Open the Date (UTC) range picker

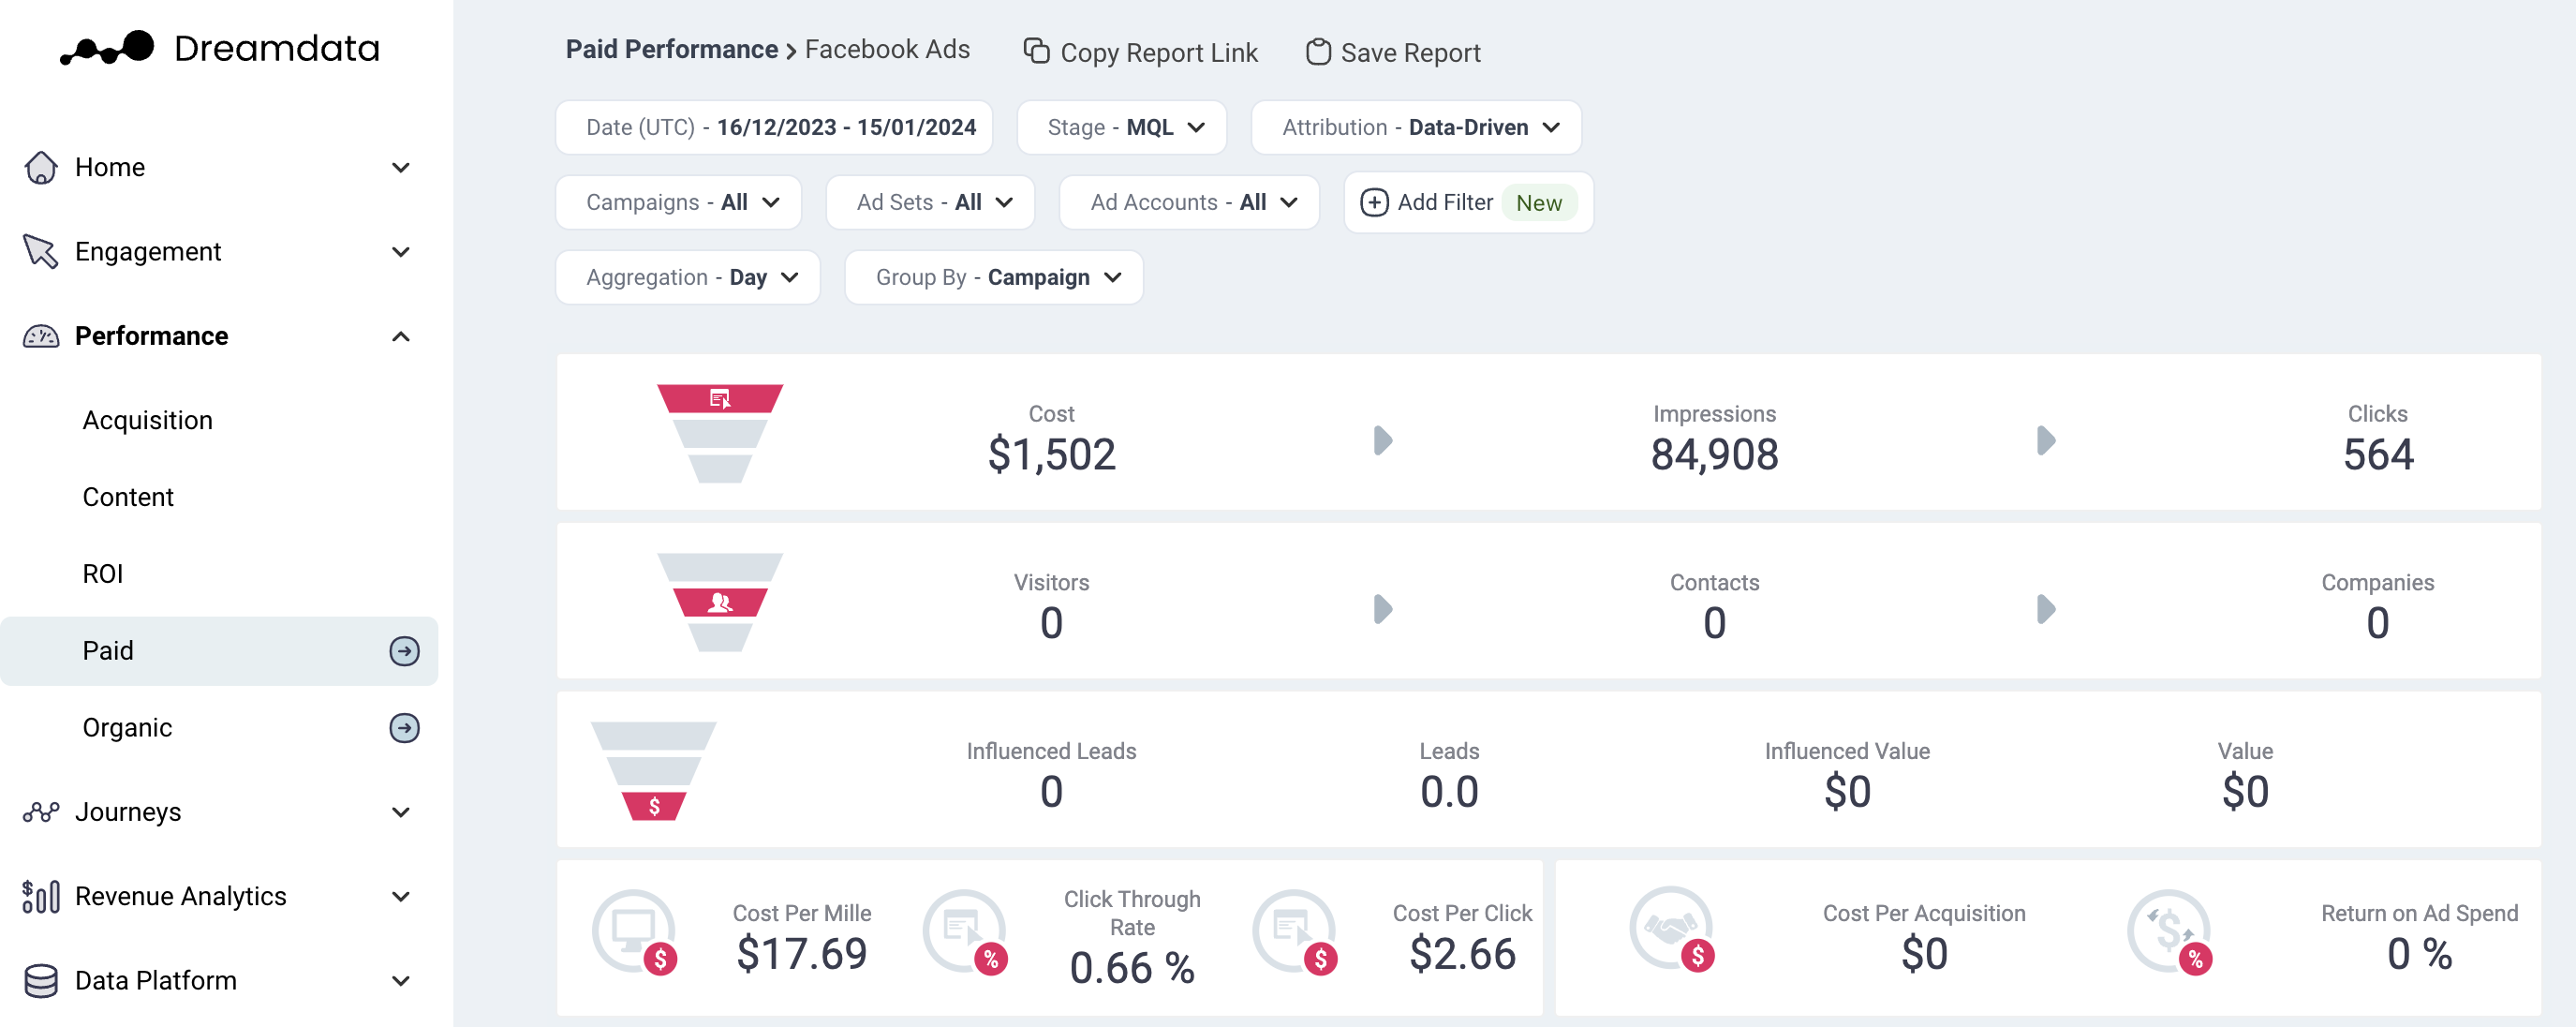(x=774, y=127)
